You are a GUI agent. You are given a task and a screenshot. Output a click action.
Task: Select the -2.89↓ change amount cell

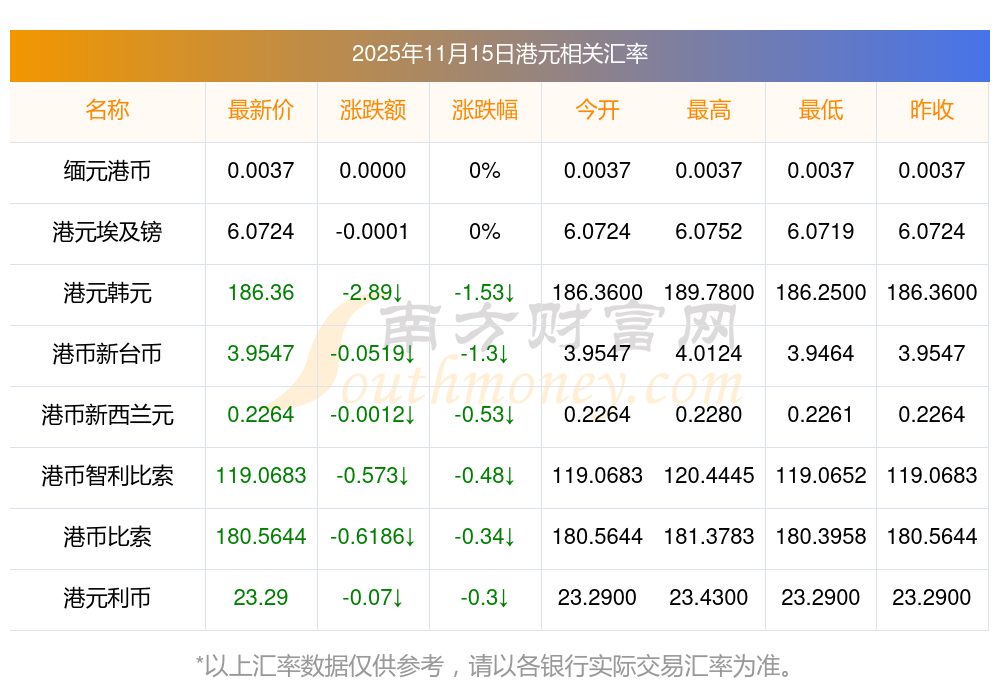(x=372, y=293)
